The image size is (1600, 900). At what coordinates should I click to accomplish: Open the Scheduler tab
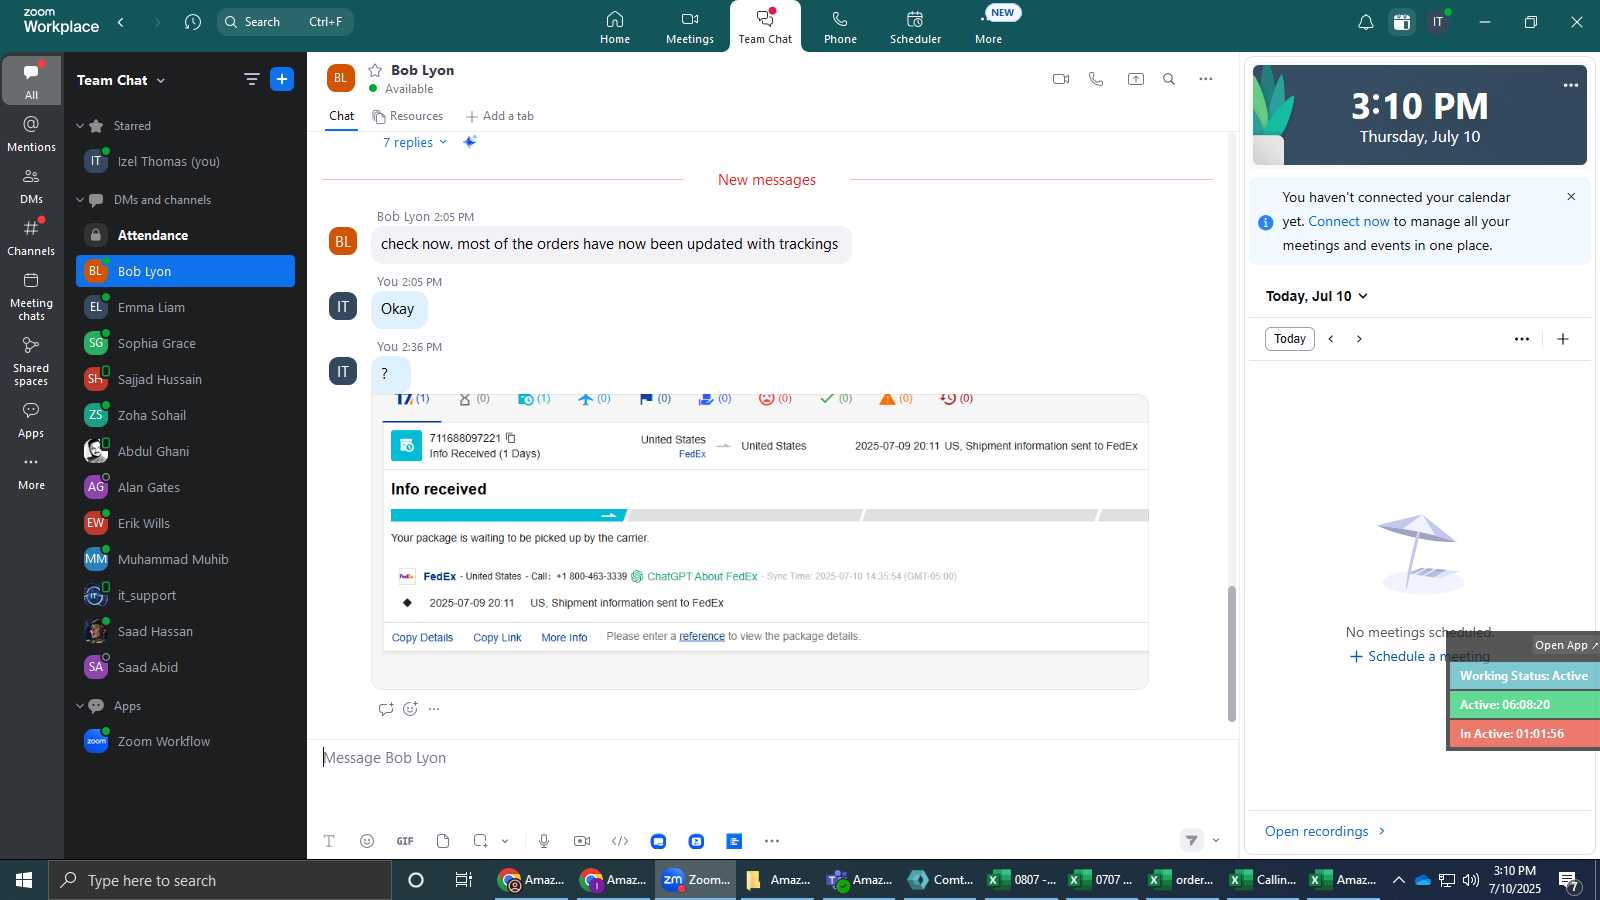[915, 27]
